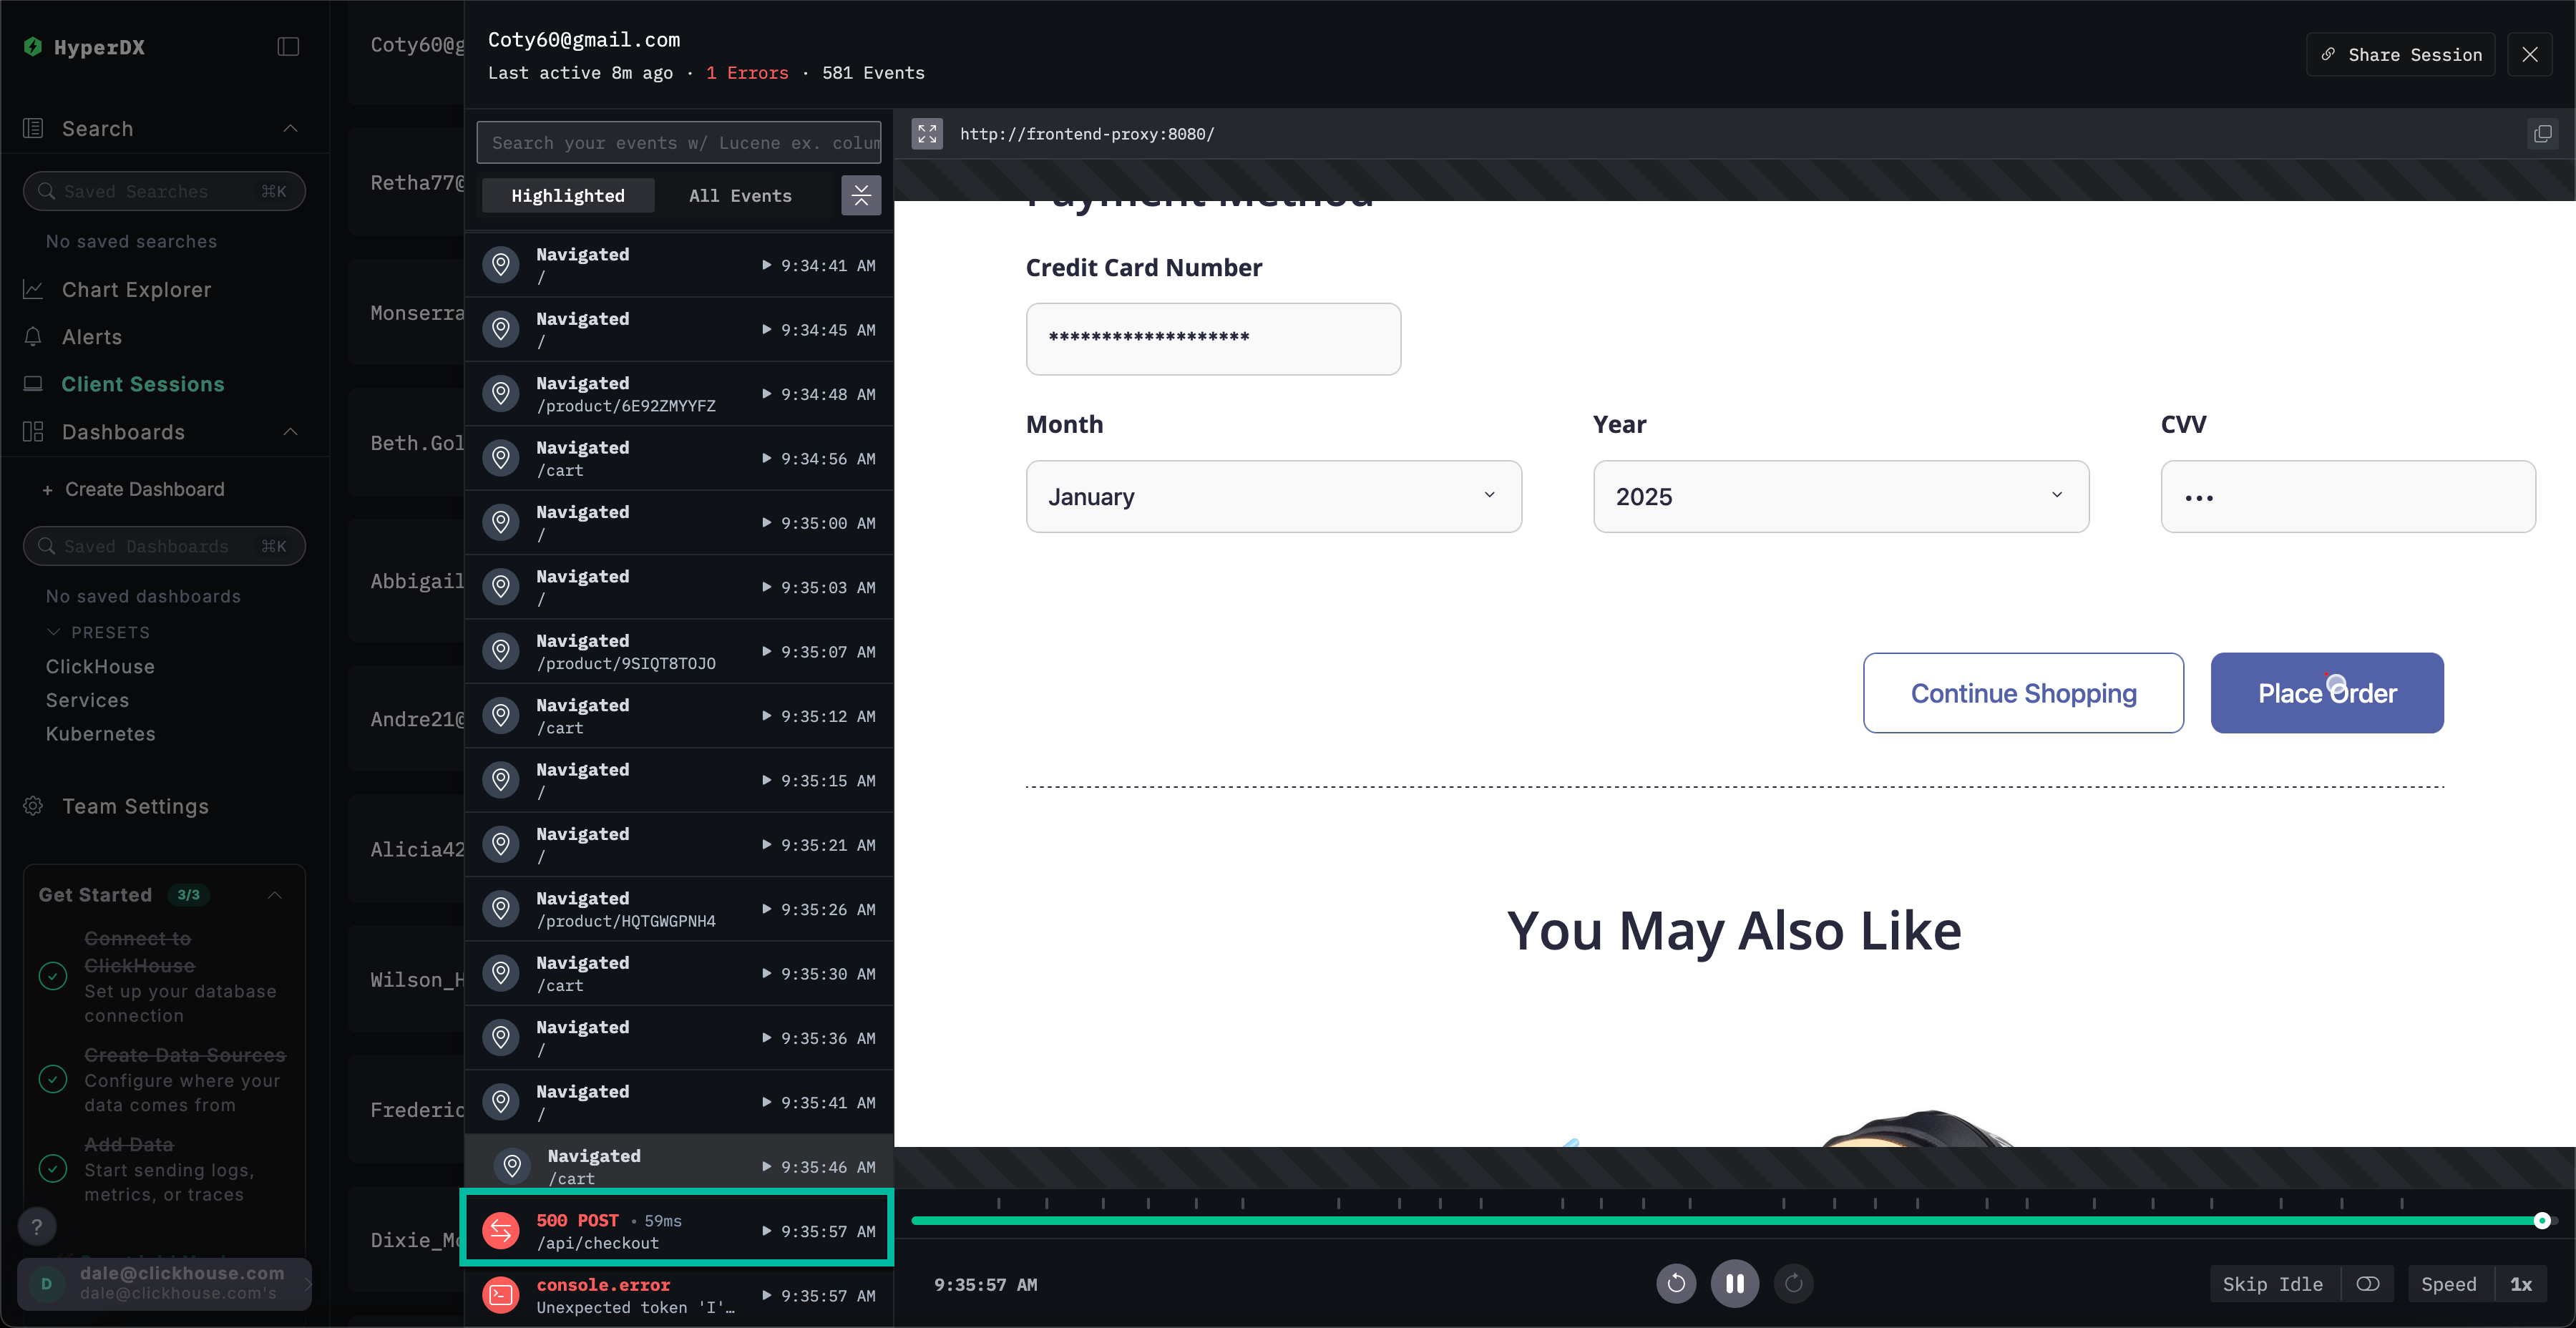
Task: Collapse the Get Started checklist panel
Action: [275, 895]
